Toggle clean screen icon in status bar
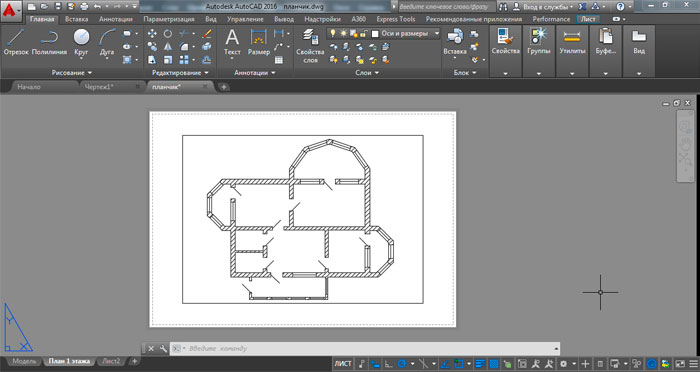This screenshot has width=700, height=372. click(x=679, y=364)
